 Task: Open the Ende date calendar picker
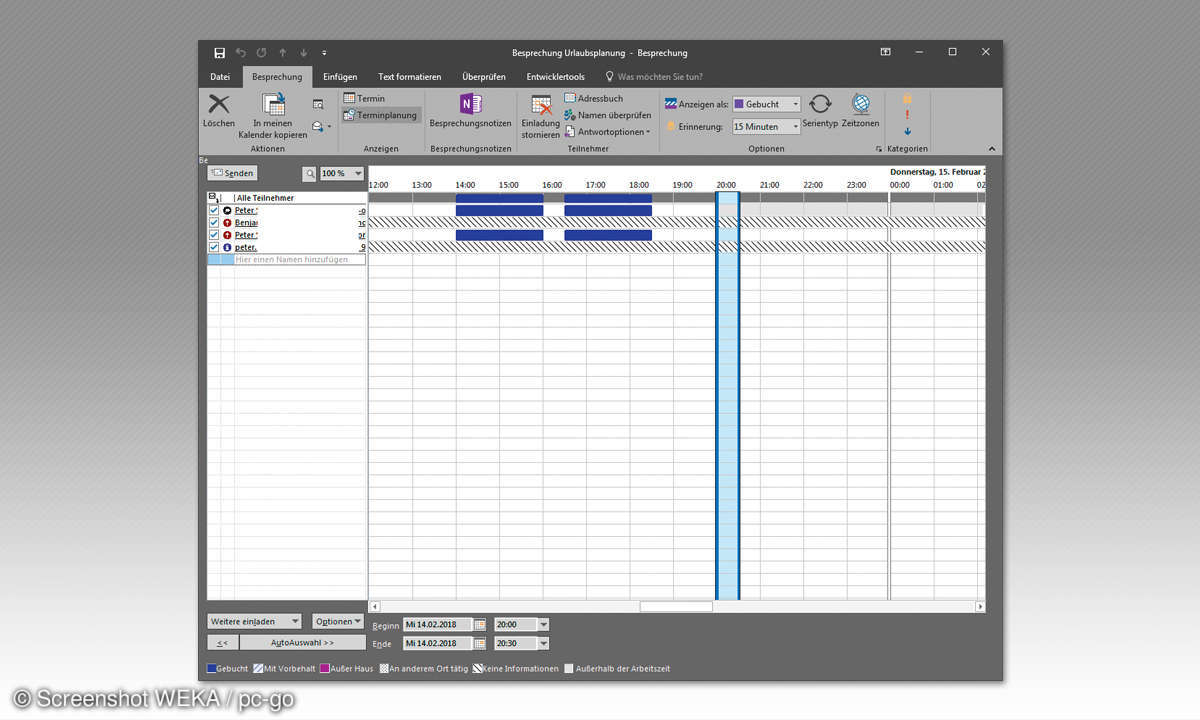click(480, 643)
